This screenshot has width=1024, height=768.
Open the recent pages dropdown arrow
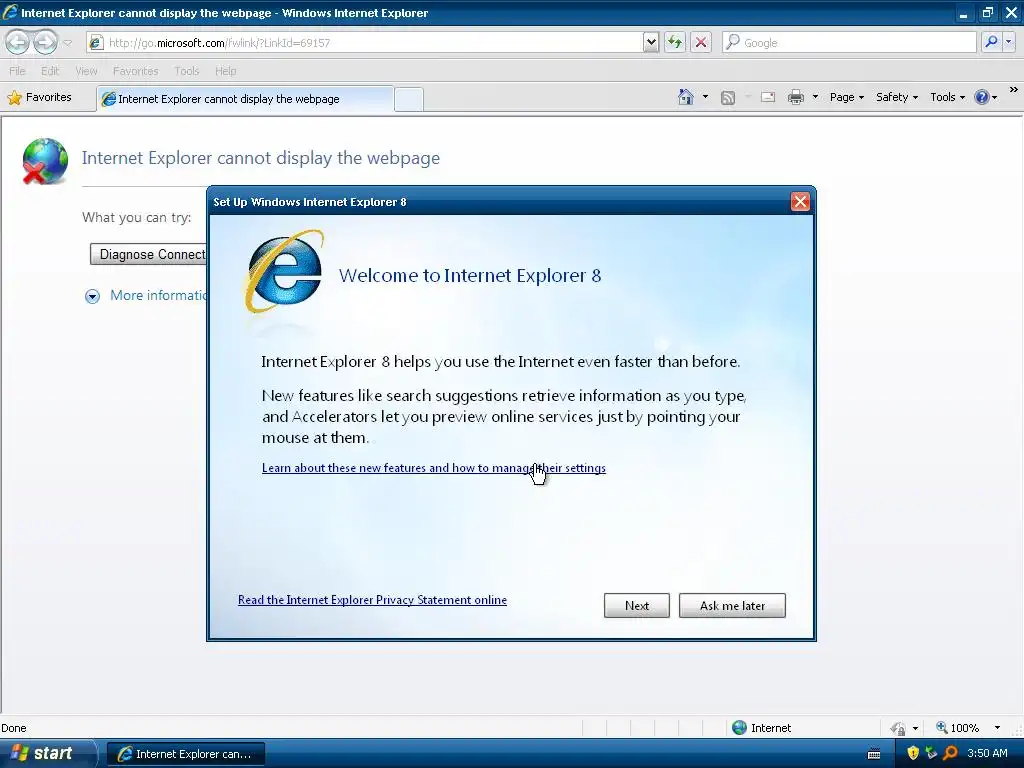tap(67, 43)
